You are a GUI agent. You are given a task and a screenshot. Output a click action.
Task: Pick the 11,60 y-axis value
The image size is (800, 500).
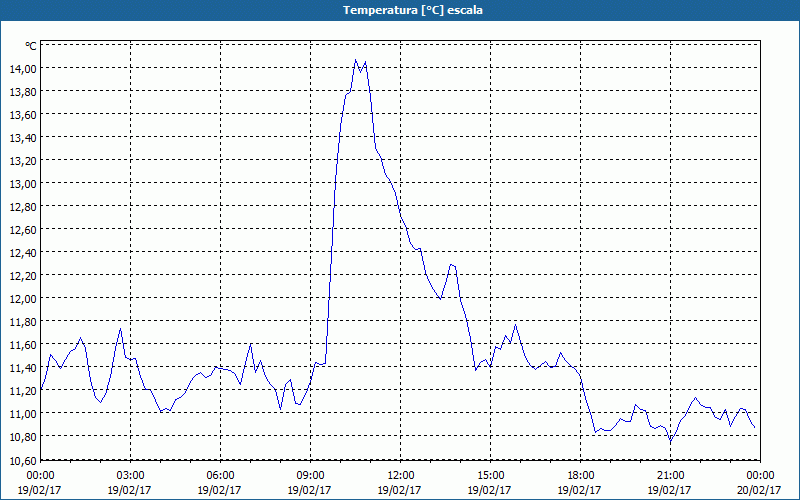[22, 345]
